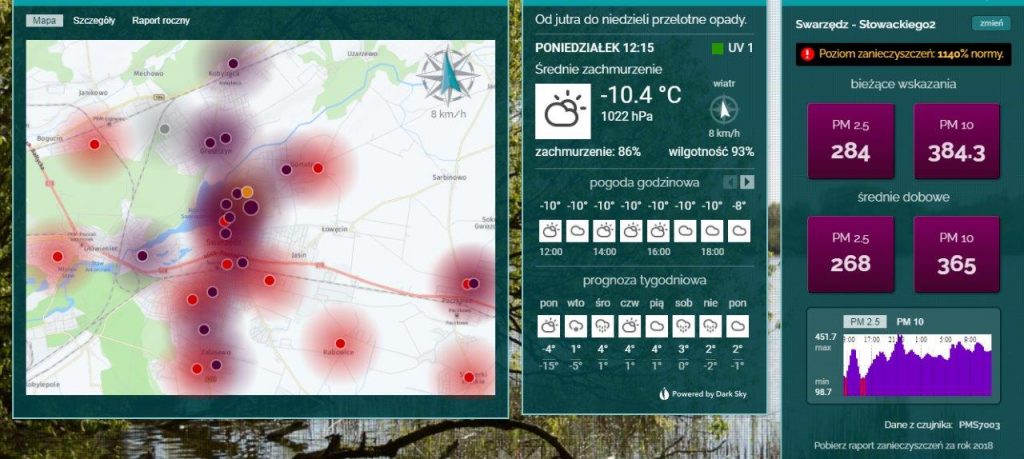Screen dimensions: 1024x459
Task: Click the PMS7003 sensor name text
Action: coord(980,424)
